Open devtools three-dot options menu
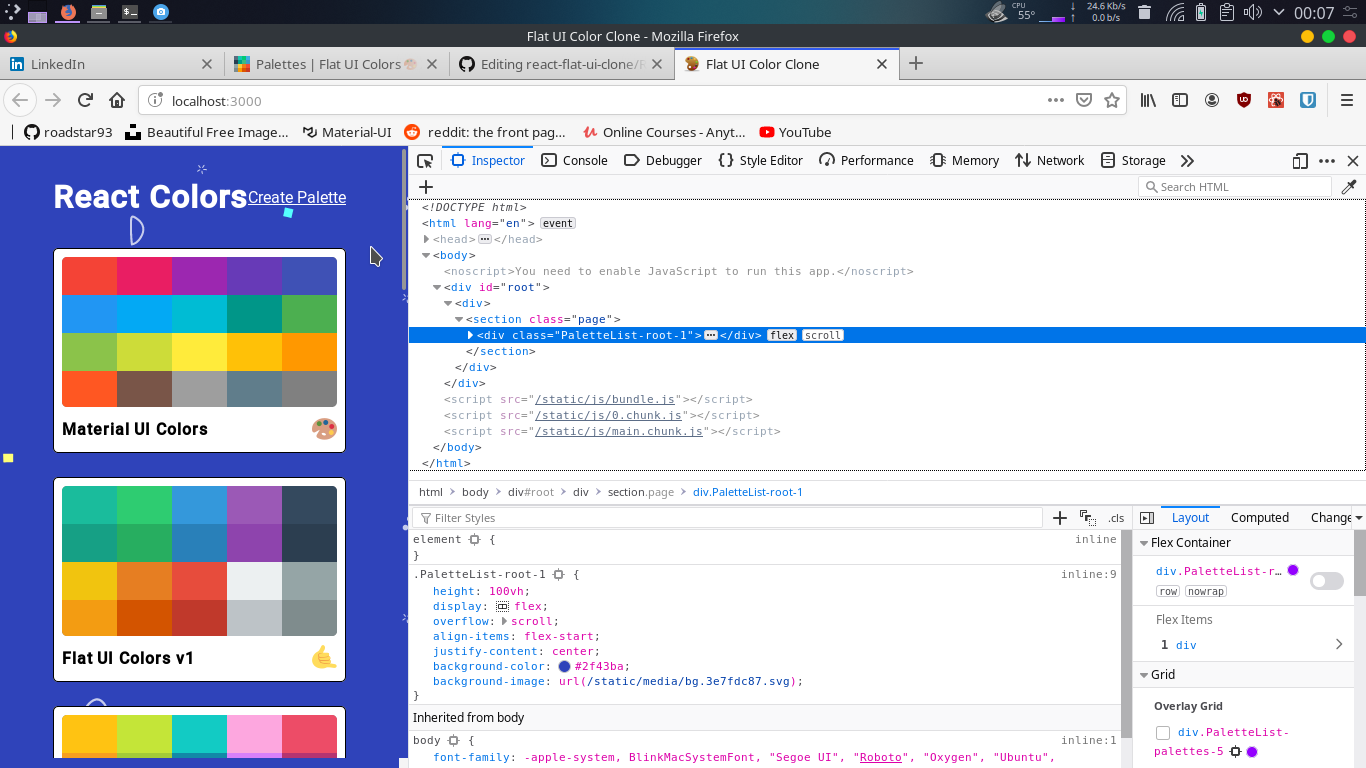Screen dimensions: 1366x768 coord(1327,160)
